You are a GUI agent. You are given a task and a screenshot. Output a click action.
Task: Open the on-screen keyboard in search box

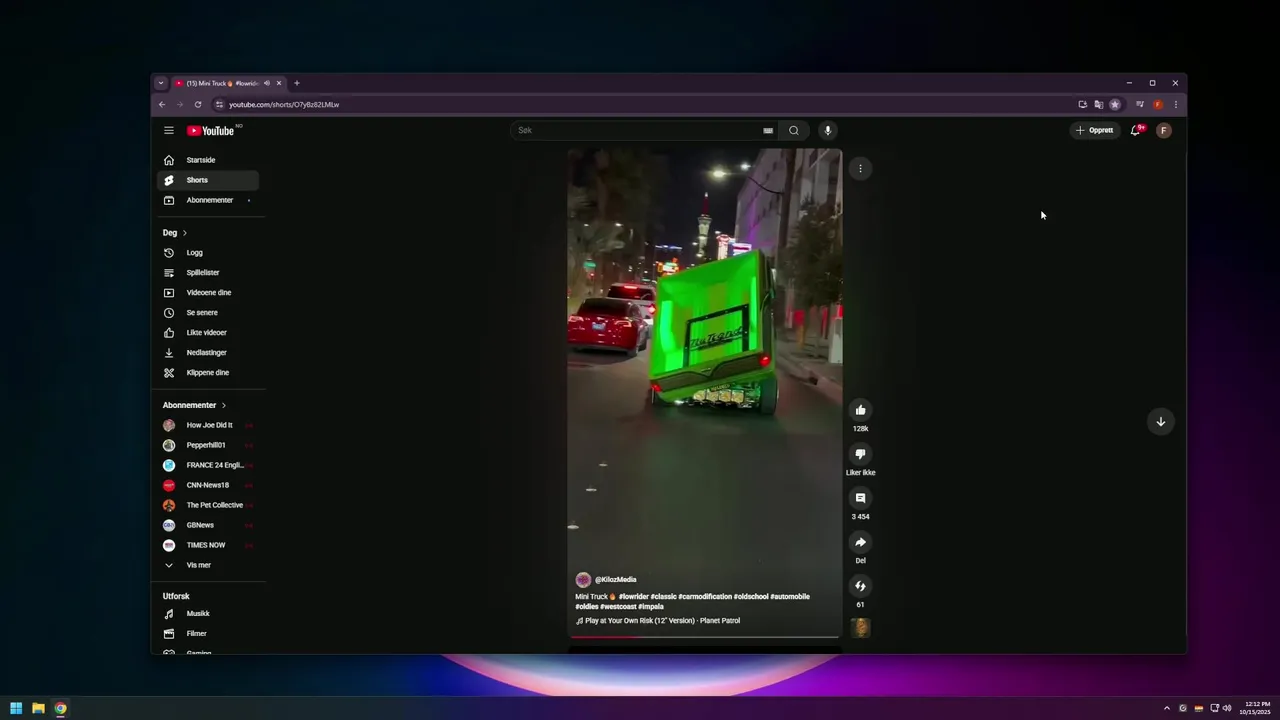(x=768, y=130)
